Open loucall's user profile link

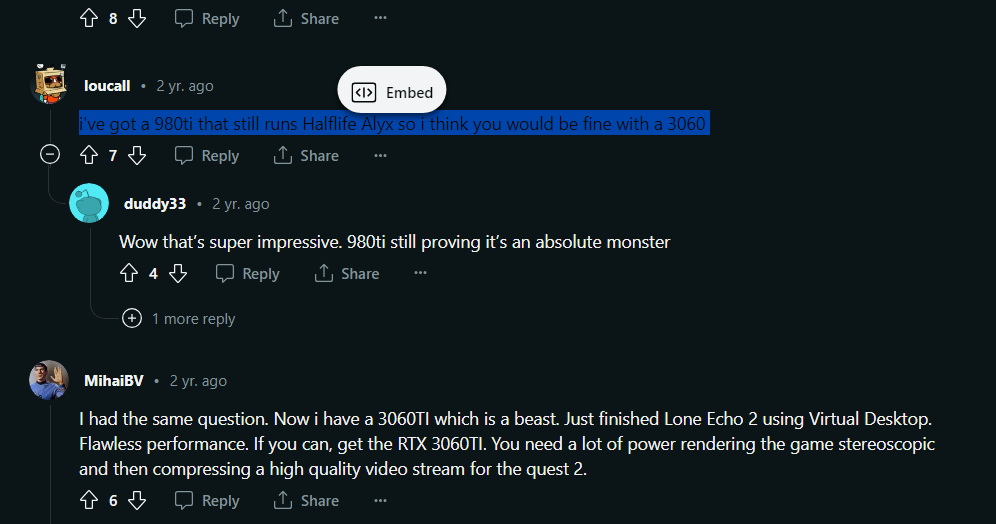coord(107,86)
